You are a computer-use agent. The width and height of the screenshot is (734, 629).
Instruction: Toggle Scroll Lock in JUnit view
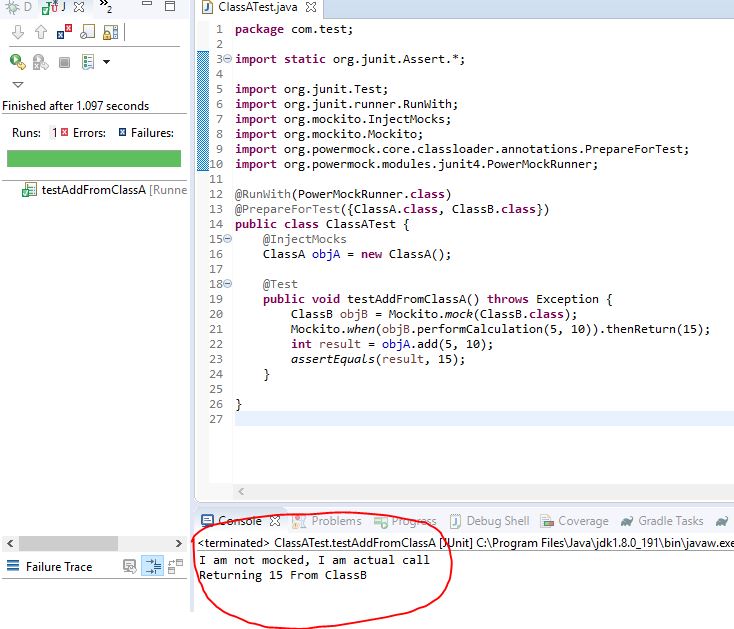tap(110, 32)
